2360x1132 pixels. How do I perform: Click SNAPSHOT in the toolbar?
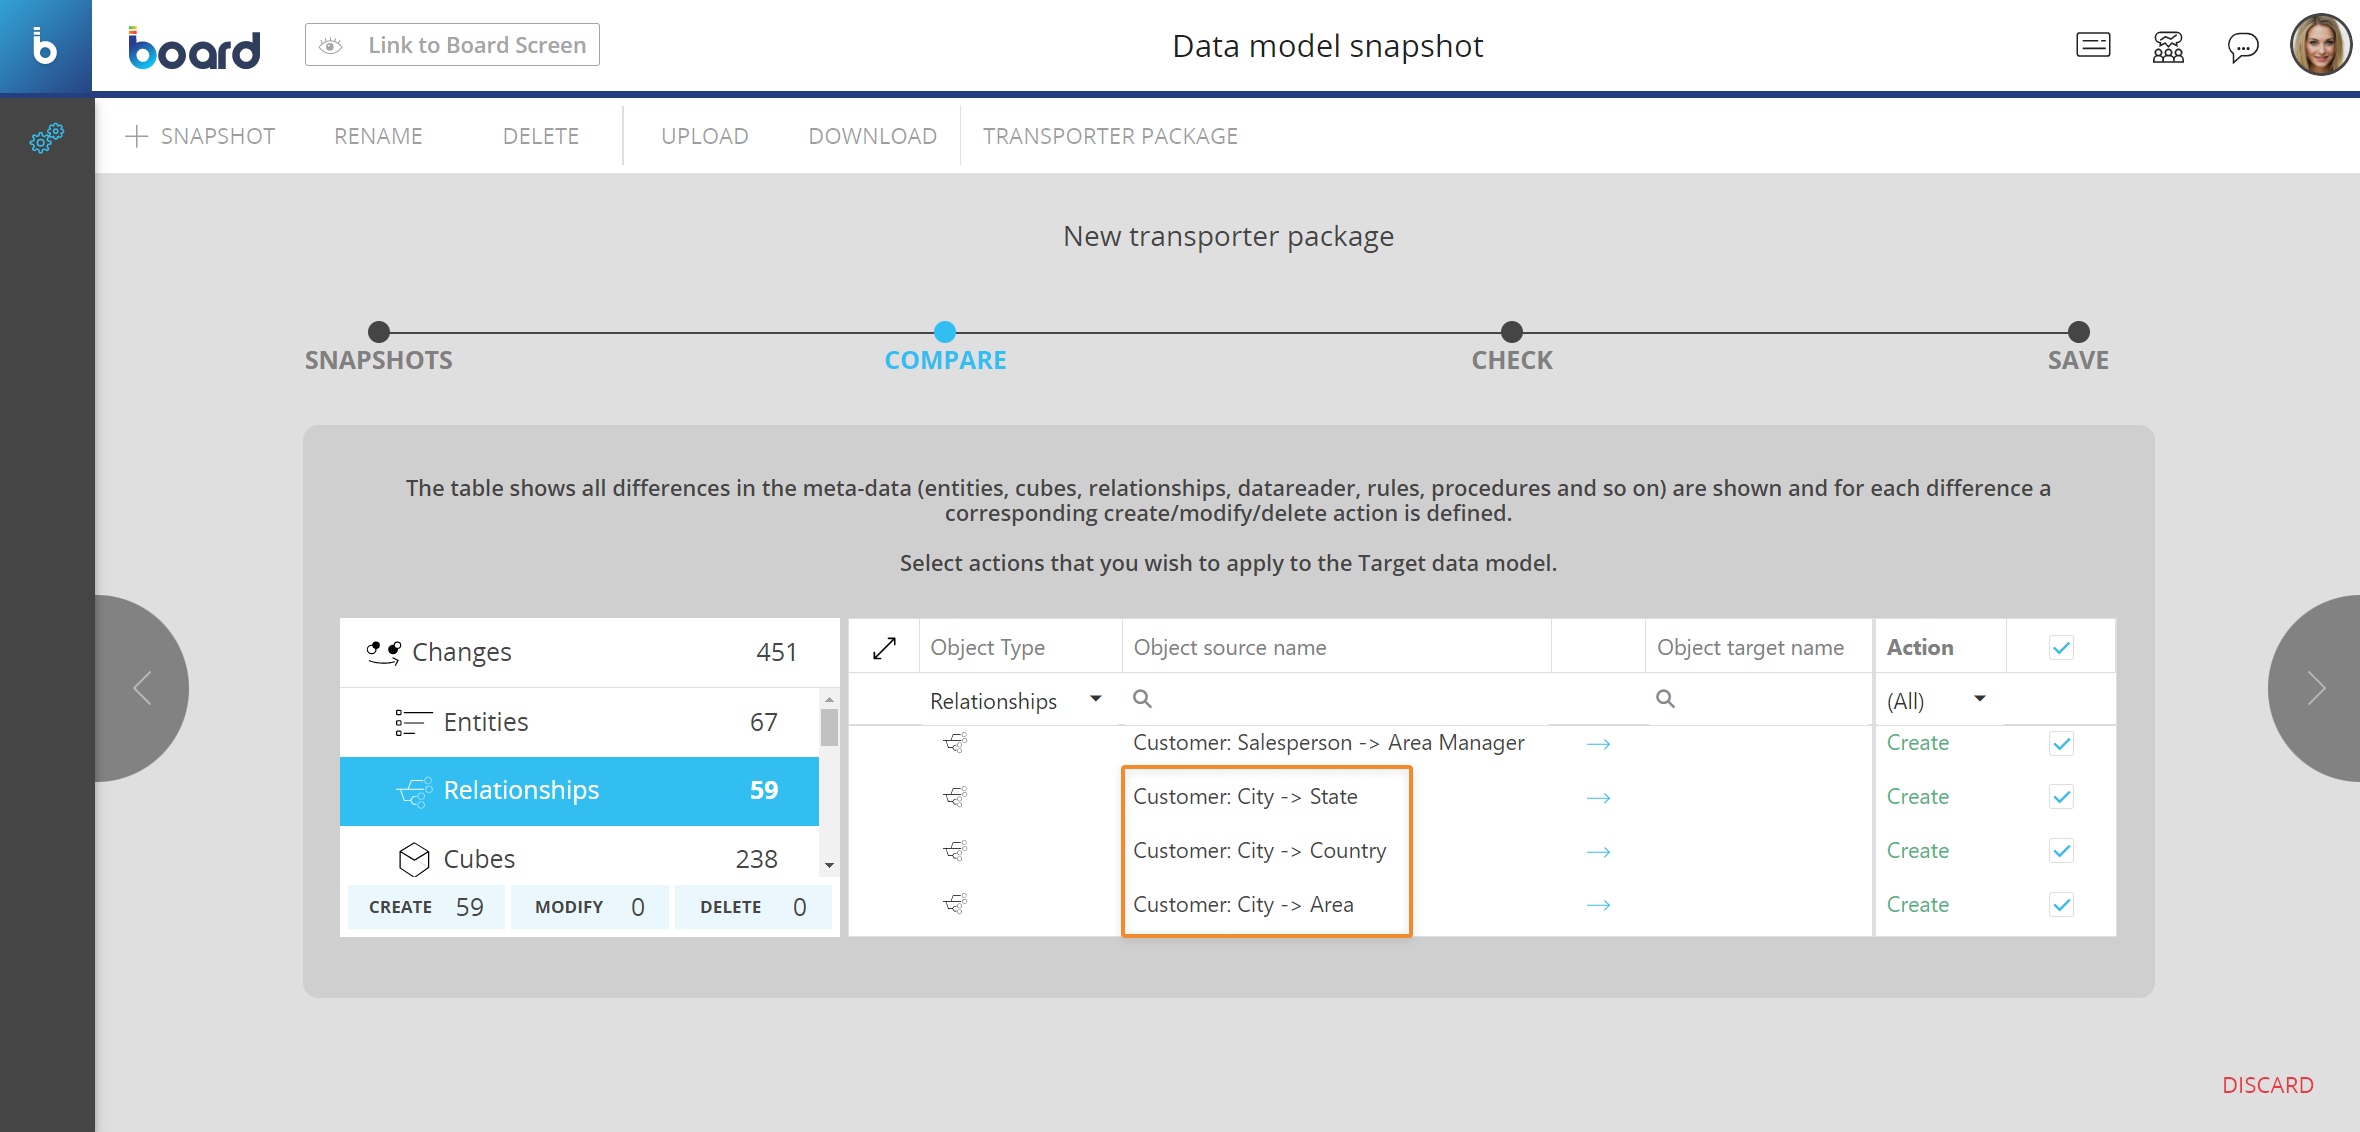tap(217, 136)
